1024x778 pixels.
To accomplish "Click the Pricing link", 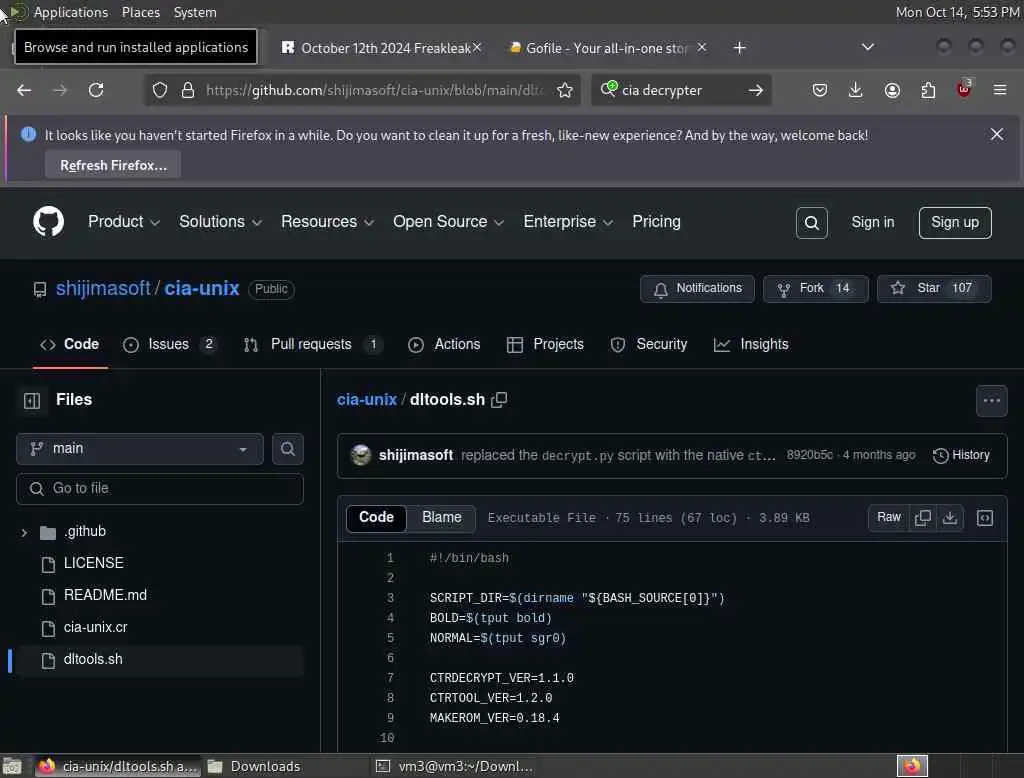I will click(656, 222).
